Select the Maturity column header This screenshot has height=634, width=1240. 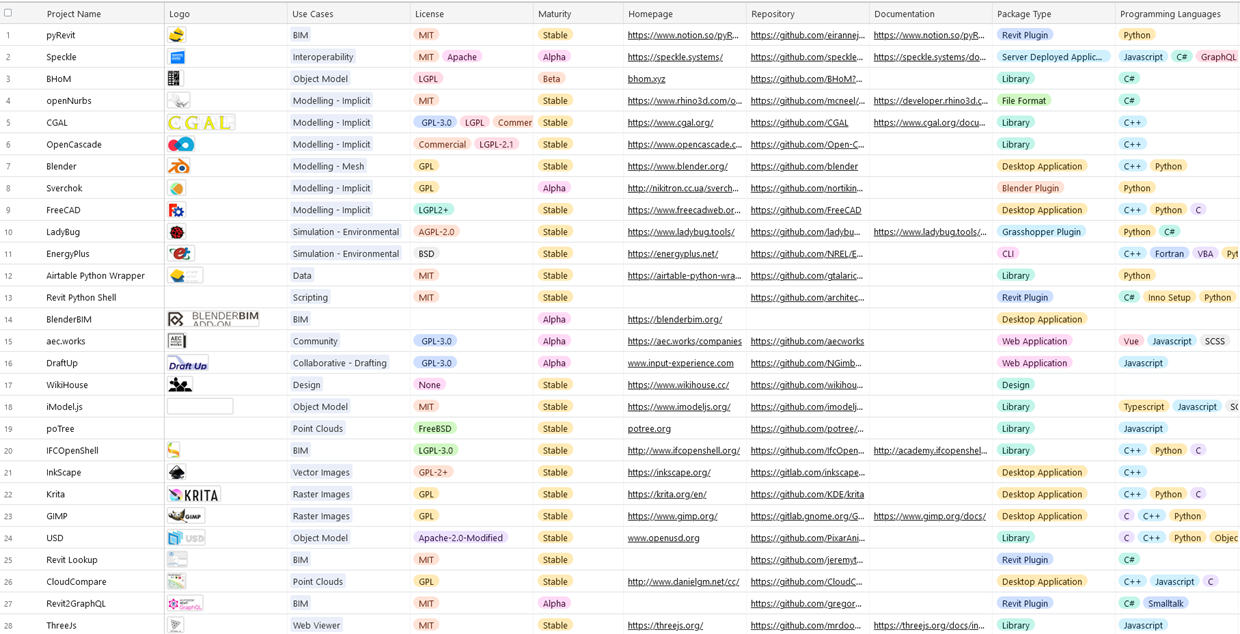tap(555, 14)
